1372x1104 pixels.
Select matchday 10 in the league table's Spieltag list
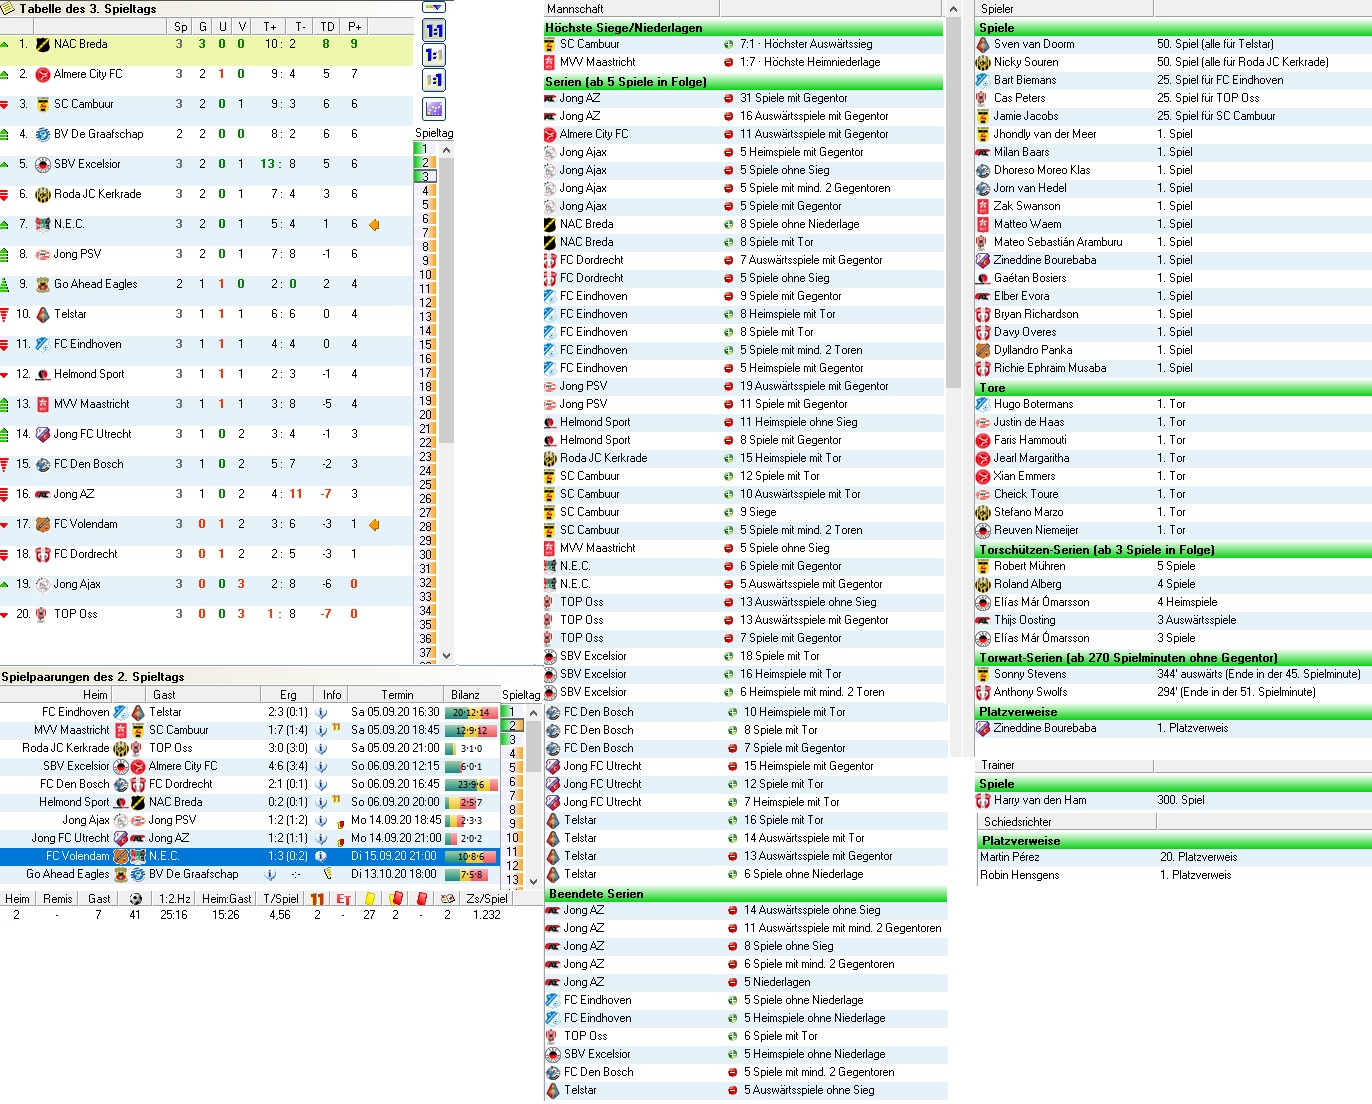point(426,275)
